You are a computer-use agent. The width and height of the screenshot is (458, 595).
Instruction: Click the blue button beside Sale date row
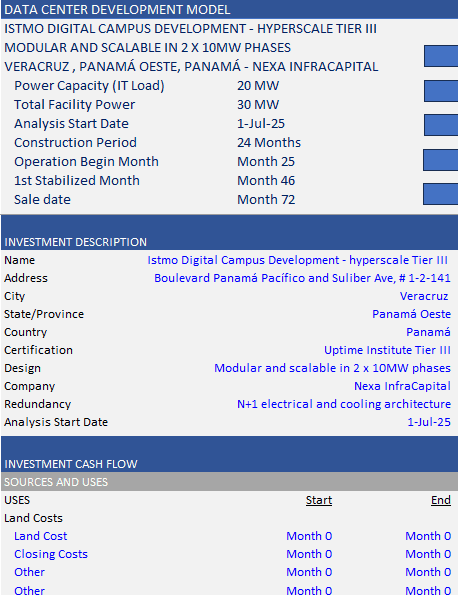pos(441,194)
